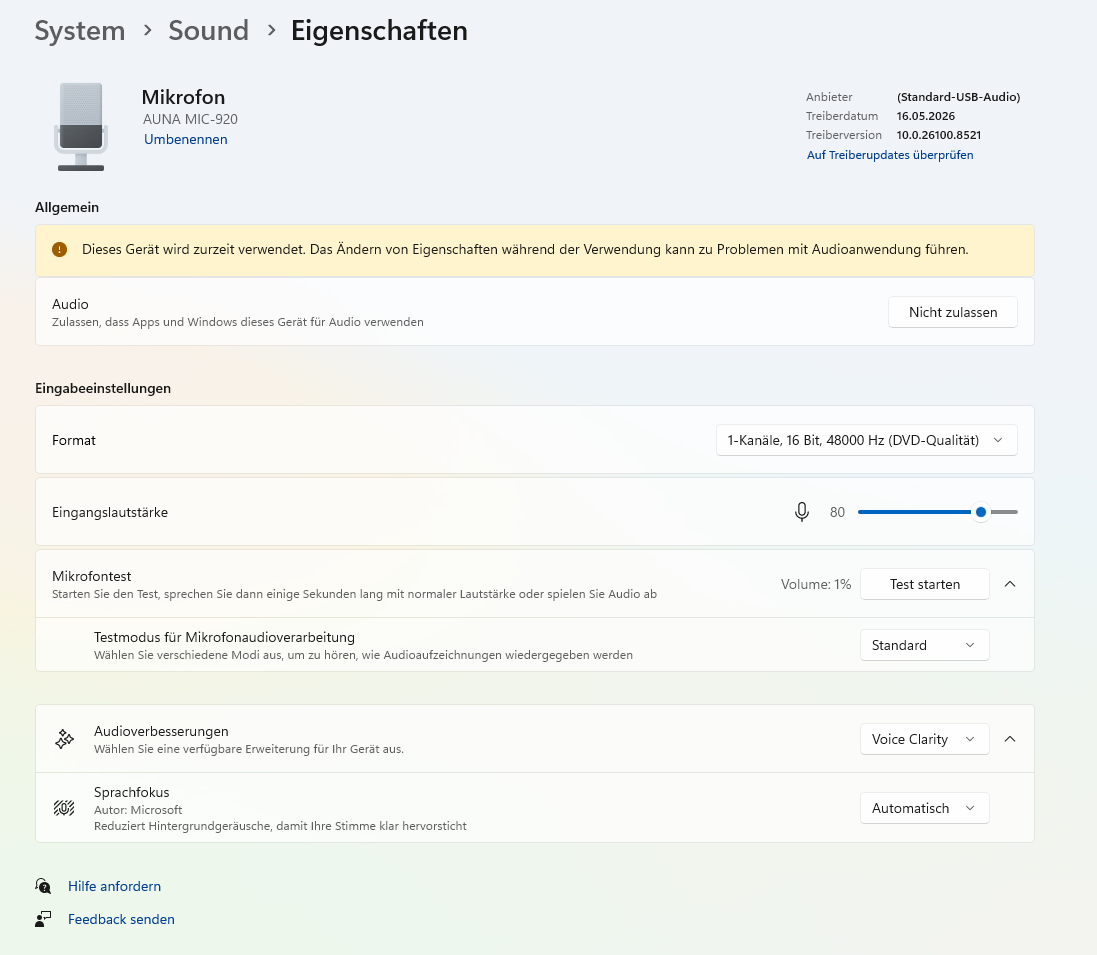Click the Testmodus für Mikrofonaudioverarbeitung label
This screenshot has width=1097, height=955.
(x=225, y=637)
